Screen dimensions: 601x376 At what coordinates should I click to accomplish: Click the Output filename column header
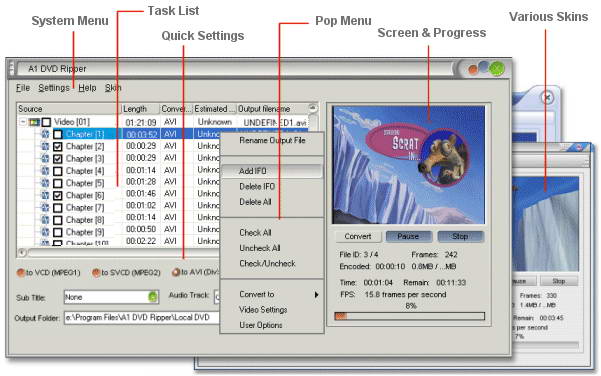point(272,109)
